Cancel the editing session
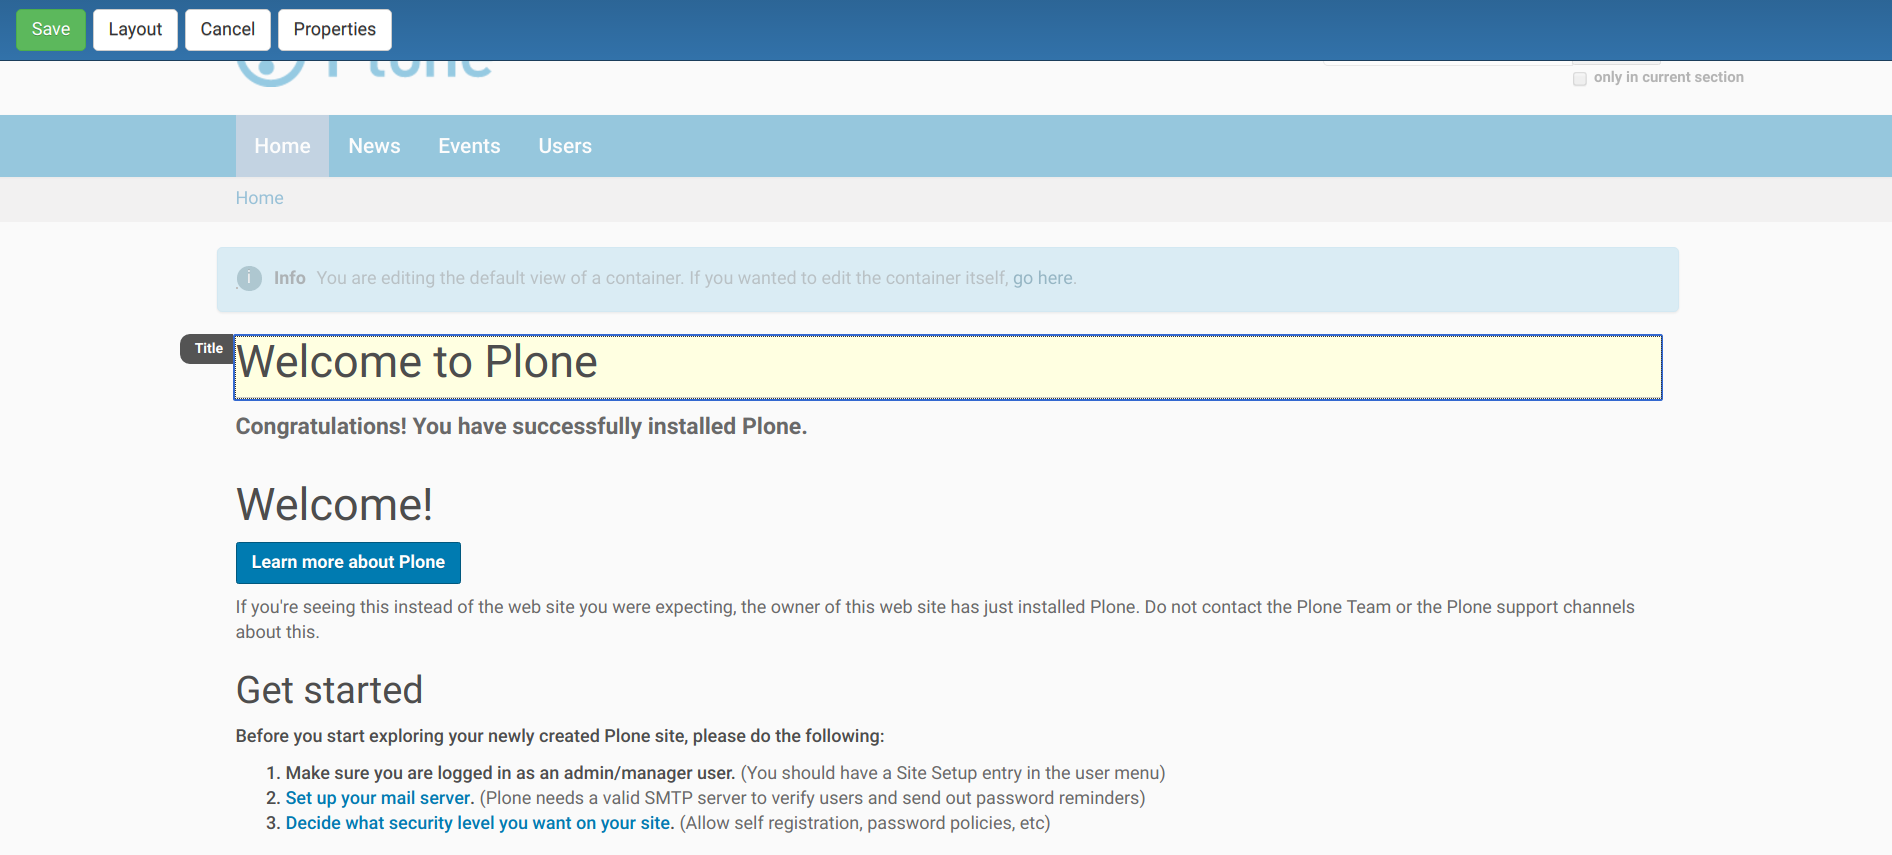This screenshot has width=1892, height=855. tap(228, 30)
